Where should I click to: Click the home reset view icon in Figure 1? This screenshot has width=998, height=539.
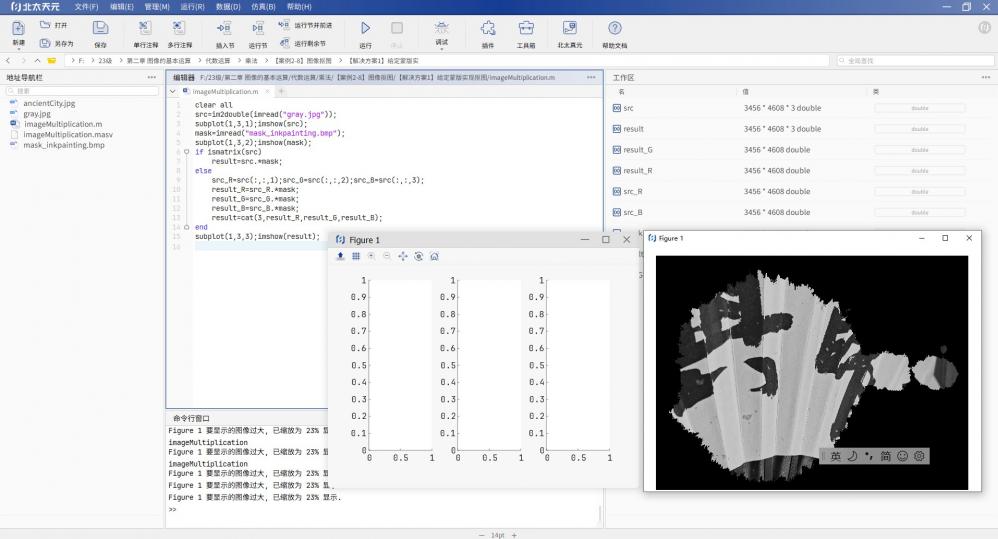pyautogui.click(x=434, y=256)
